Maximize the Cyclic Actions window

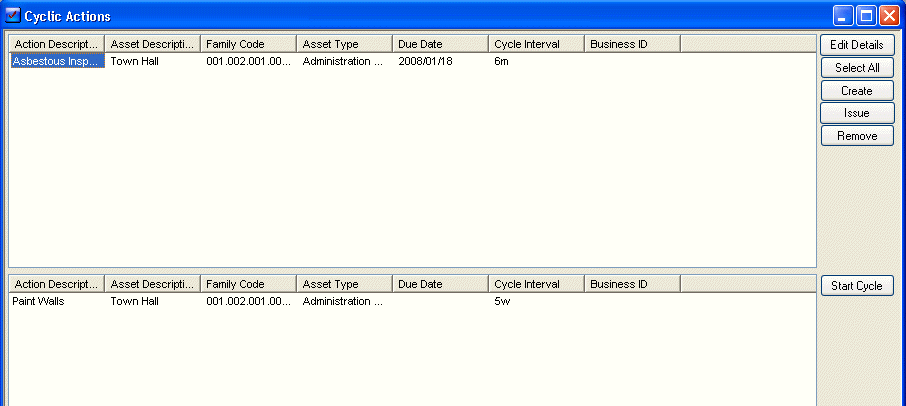866,16
